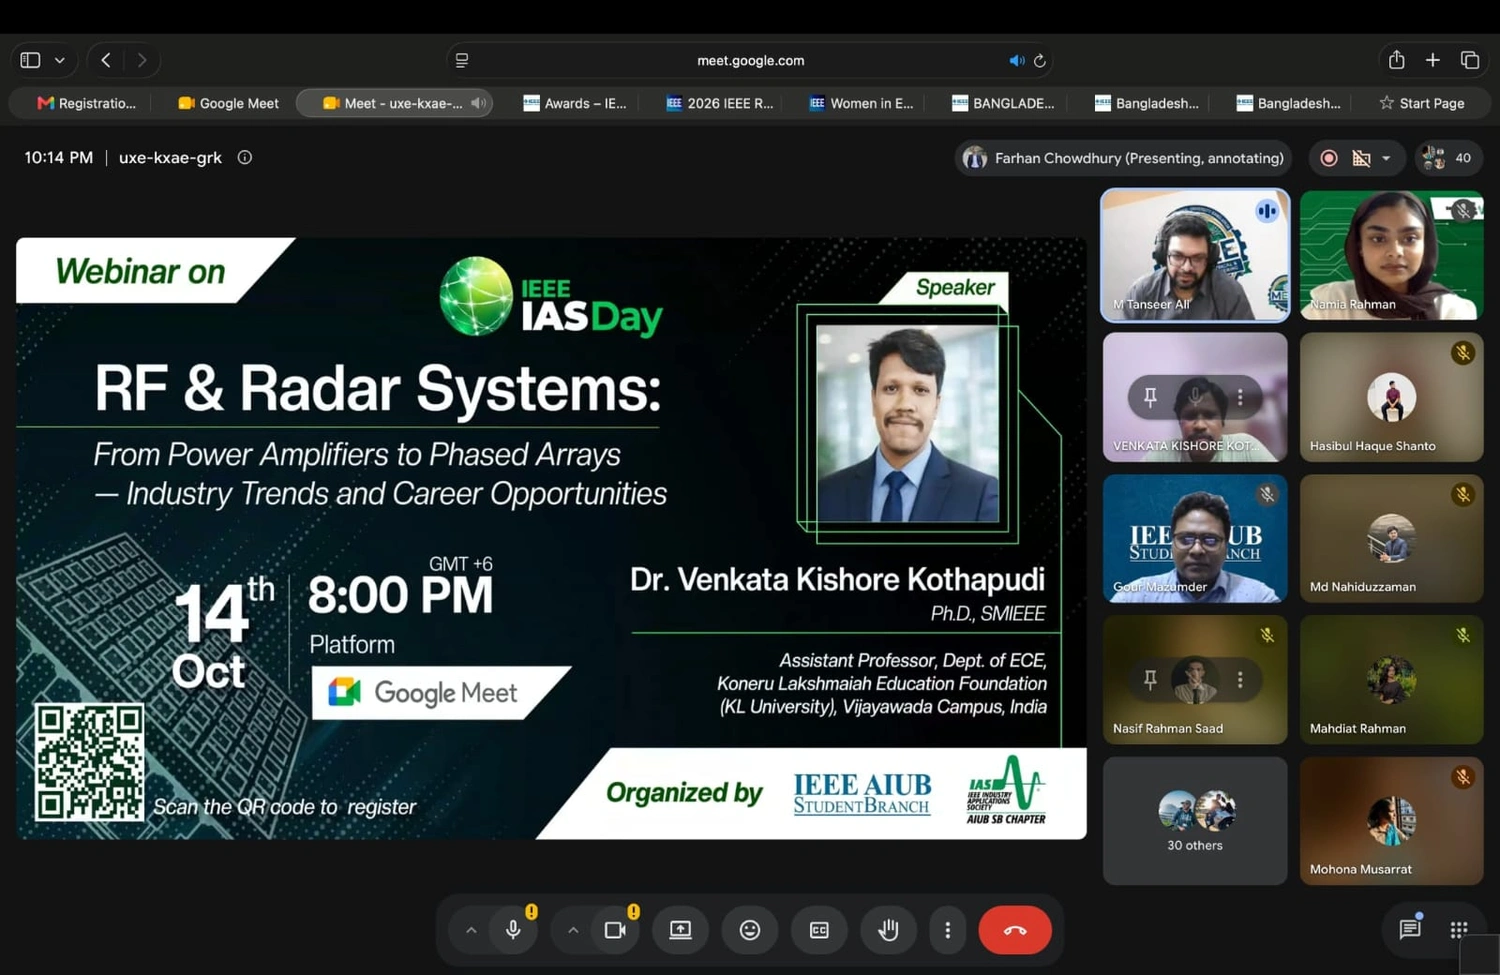Open the sidebar options chevron
Viewport: 1500px width, 975px height.
coord(60,60)
